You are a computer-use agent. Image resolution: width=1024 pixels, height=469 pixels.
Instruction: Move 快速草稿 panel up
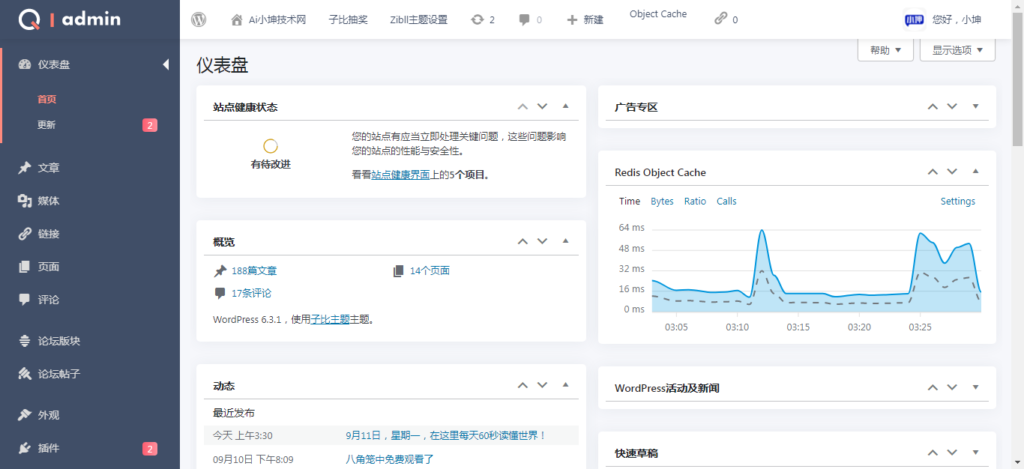point(933,452)
